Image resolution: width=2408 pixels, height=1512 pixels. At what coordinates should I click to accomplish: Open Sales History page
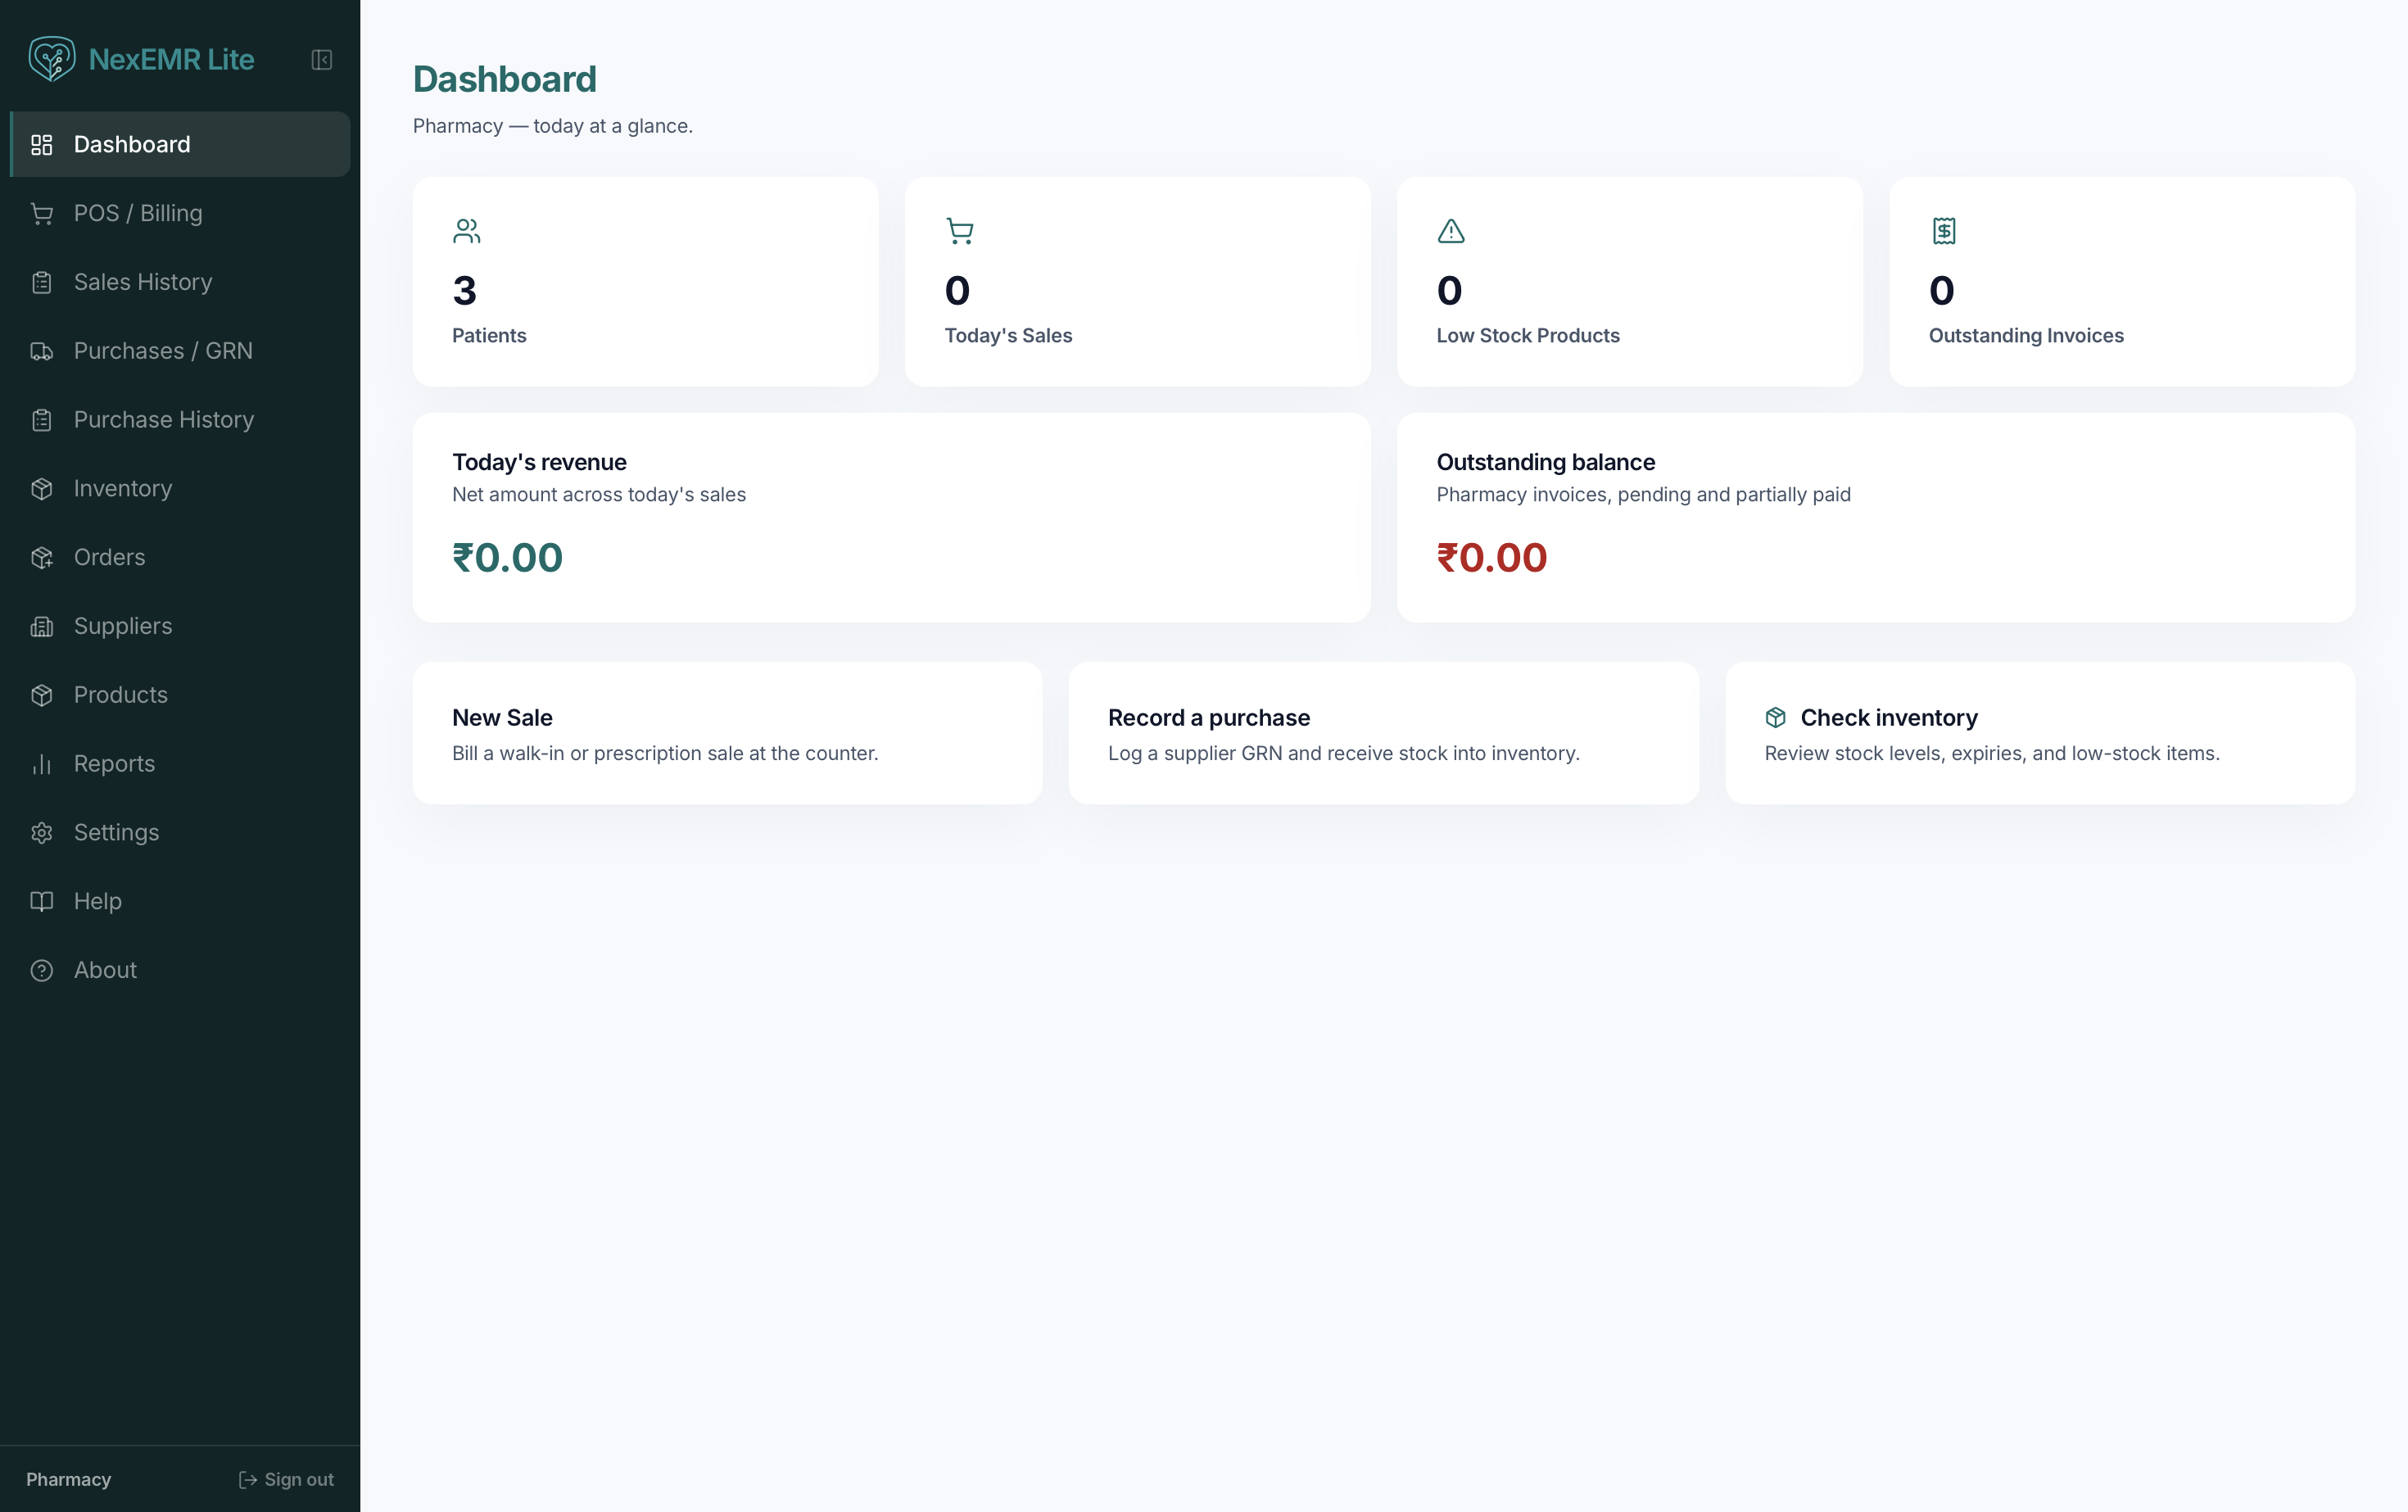click(180, 282)
